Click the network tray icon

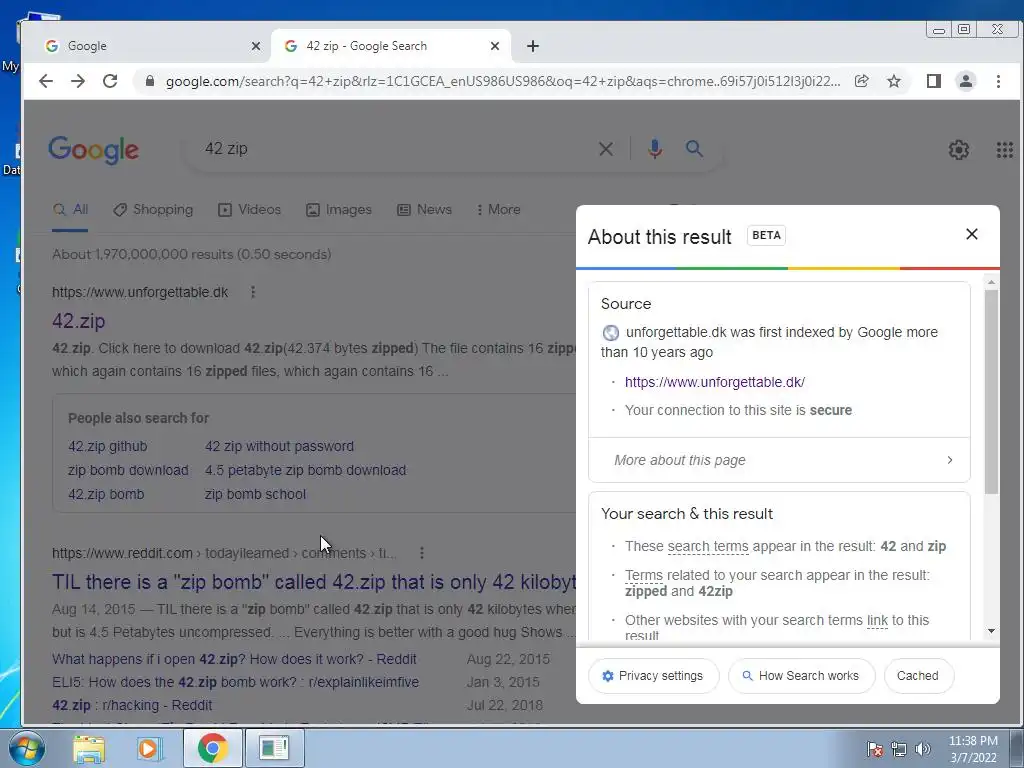click(899, 749)
